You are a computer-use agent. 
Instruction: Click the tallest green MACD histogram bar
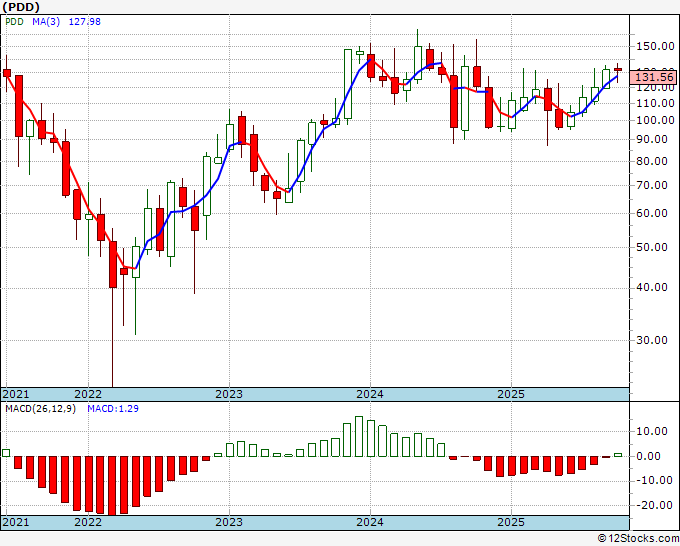pos(359,436)
